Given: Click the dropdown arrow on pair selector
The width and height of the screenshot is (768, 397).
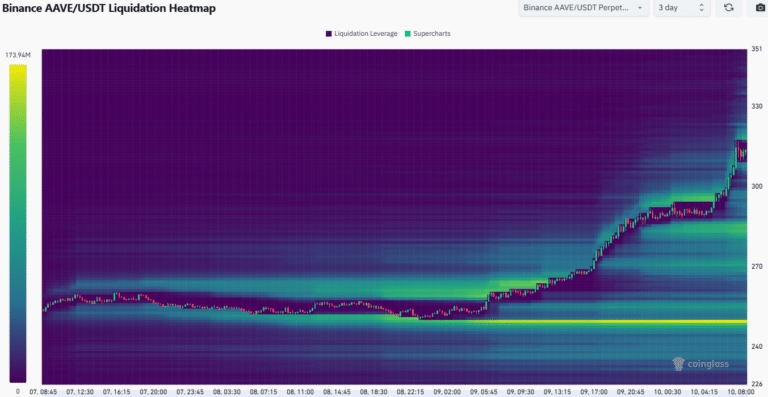Looking at the screenshot, I should coord(640,8).
